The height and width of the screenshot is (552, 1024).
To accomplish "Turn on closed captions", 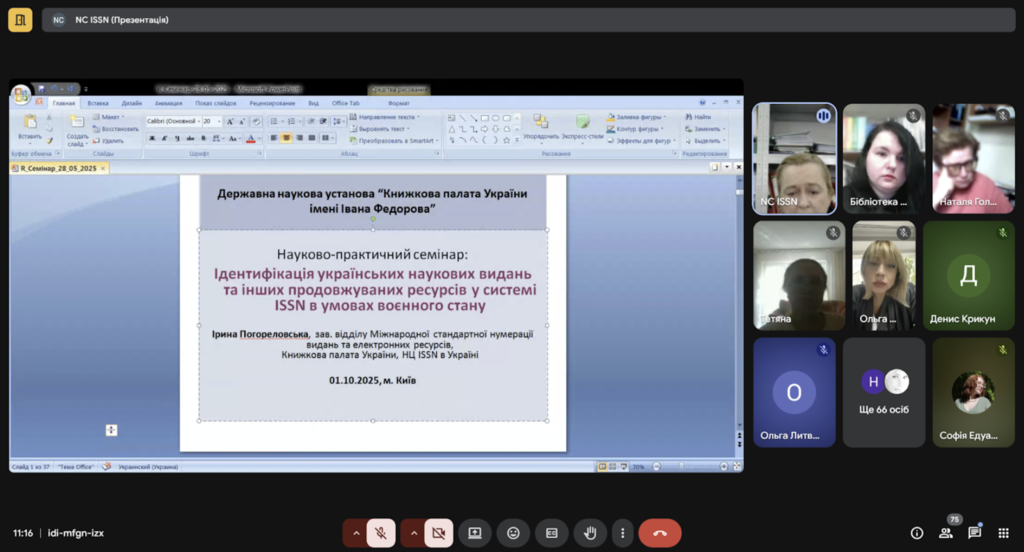I will 551,533.
